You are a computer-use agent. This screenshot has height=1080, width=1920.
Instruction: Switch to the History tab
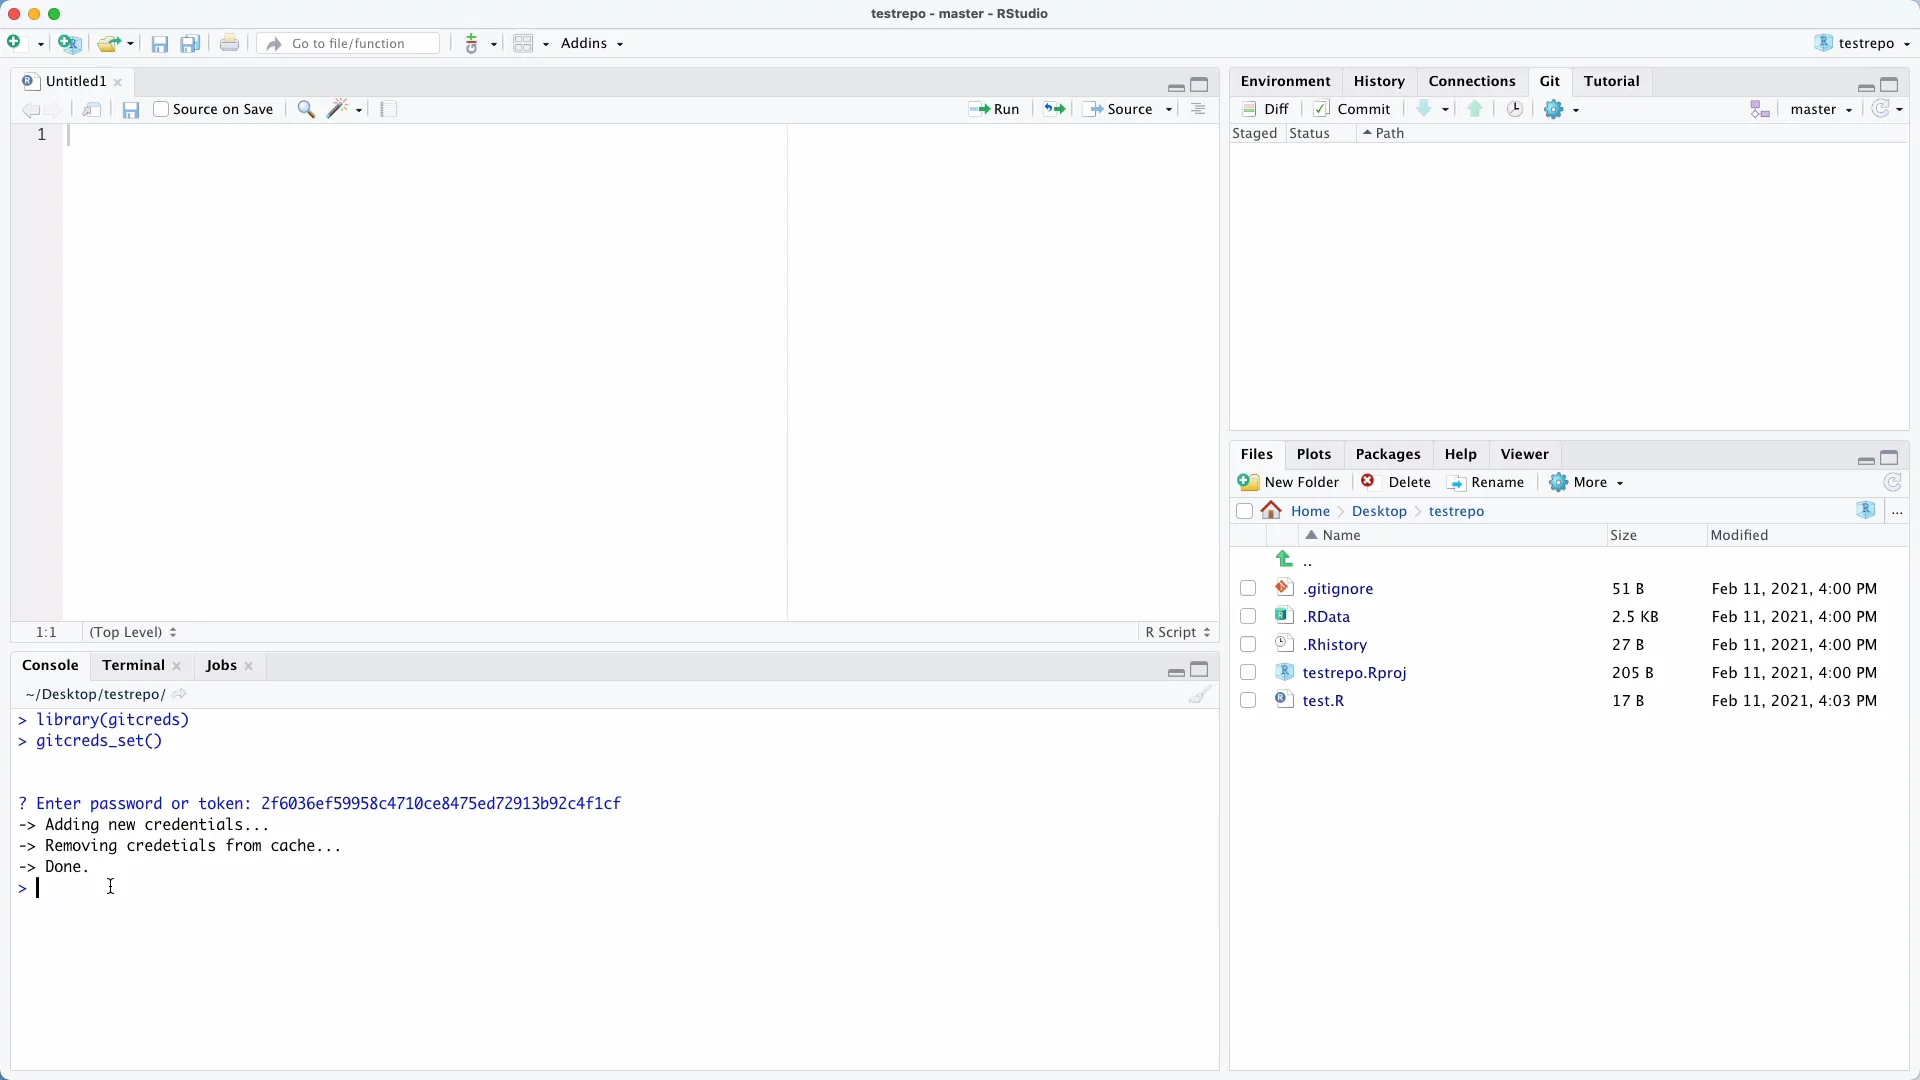1379,81
